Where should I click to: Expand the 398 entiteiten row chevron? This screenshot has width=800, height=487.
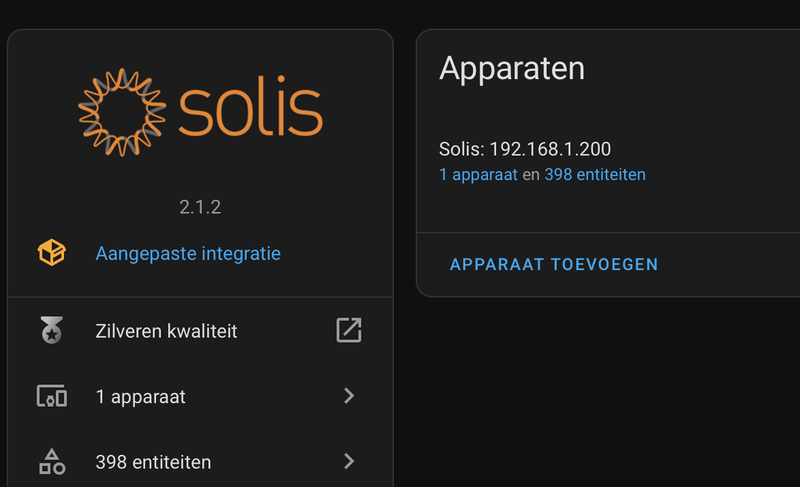pos(349,461)
